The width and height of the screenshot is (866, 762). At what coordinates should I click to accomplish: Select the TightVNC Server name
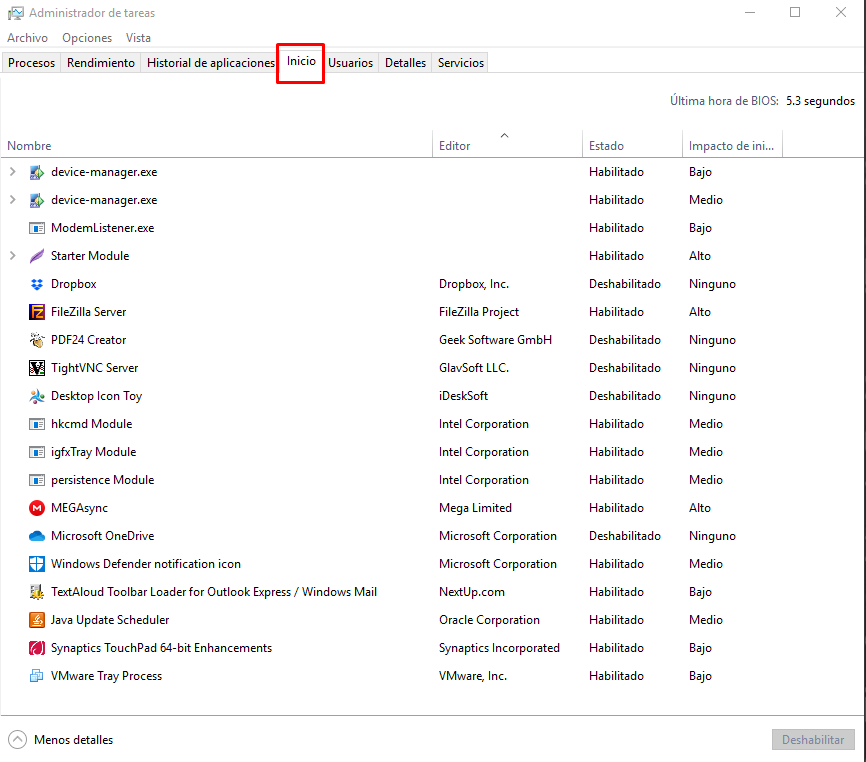pyautogui.click(x=94, y=368)
